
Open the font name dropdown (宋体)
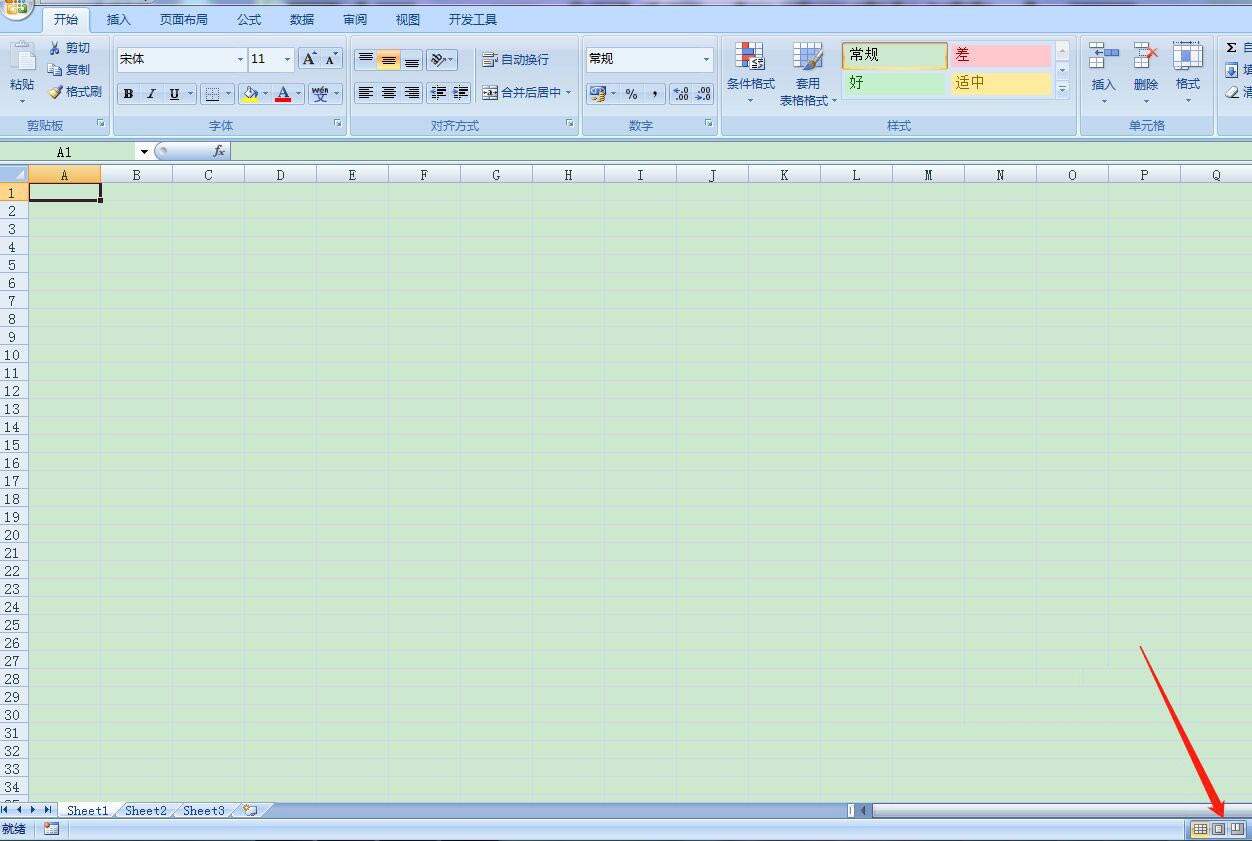point(240,60)
